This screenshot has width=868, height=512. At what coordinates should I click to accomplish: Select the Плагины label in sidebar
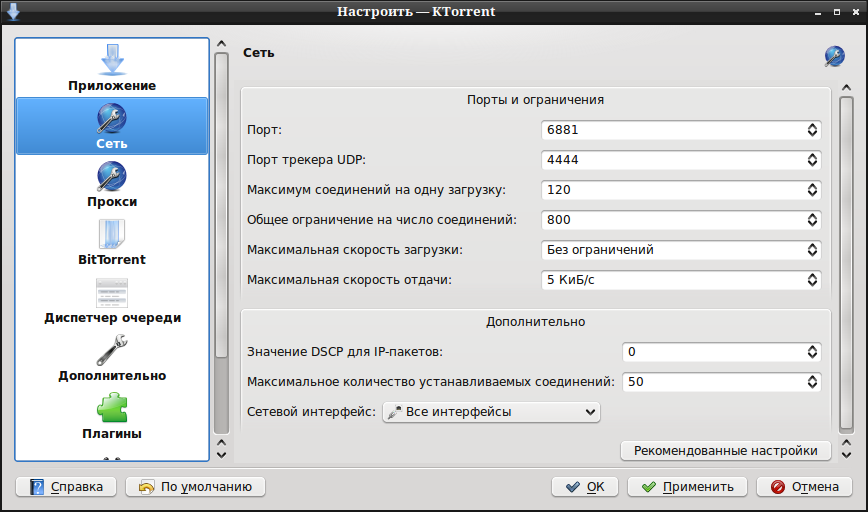click(112, 433)
